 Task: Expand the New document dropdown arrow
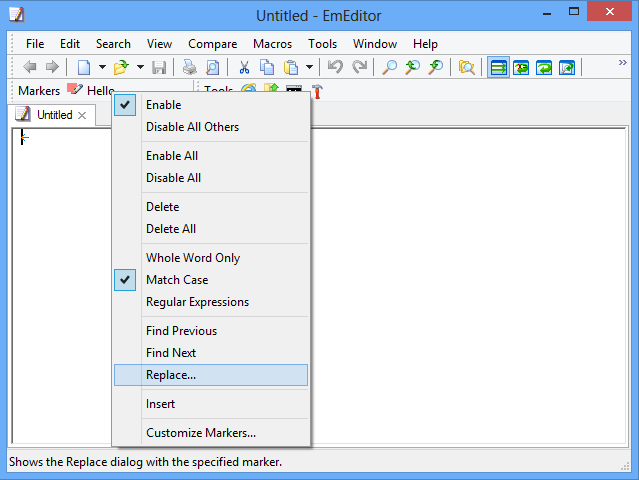coord(102,67)
